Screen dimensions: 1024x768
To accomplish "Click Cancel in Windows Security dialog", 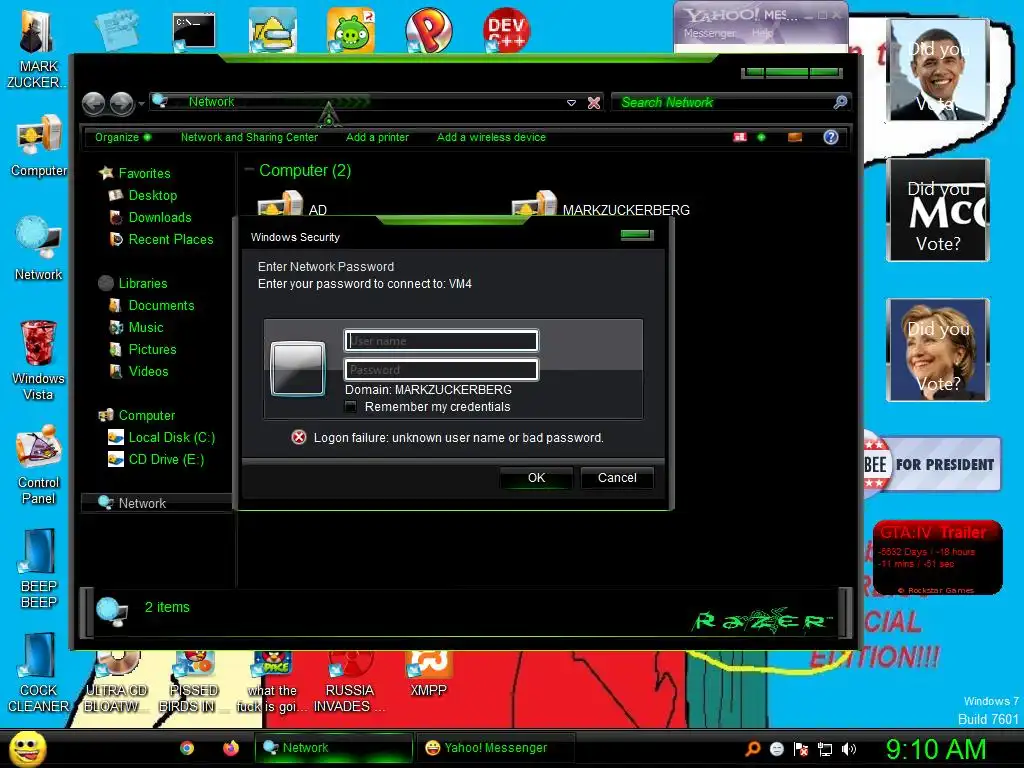I will pos(617,478).
